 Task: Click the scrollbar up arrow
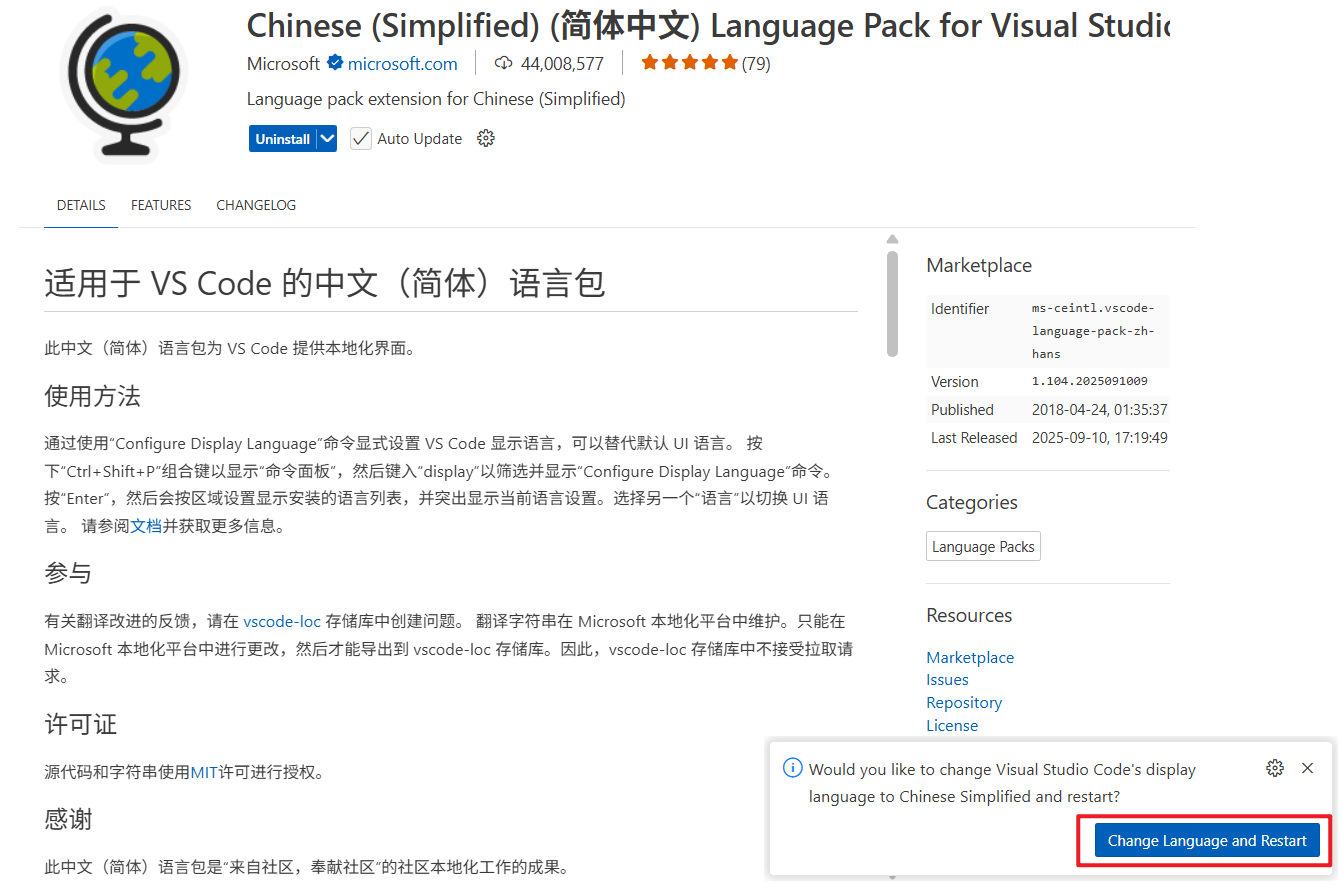tap(892, 239)
